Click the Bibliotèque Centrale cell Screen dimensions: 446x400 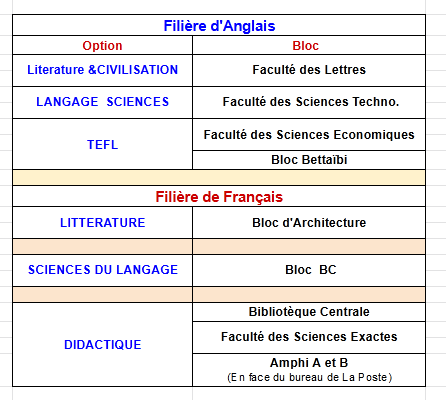pyautogui.click(x=309, y=312)
